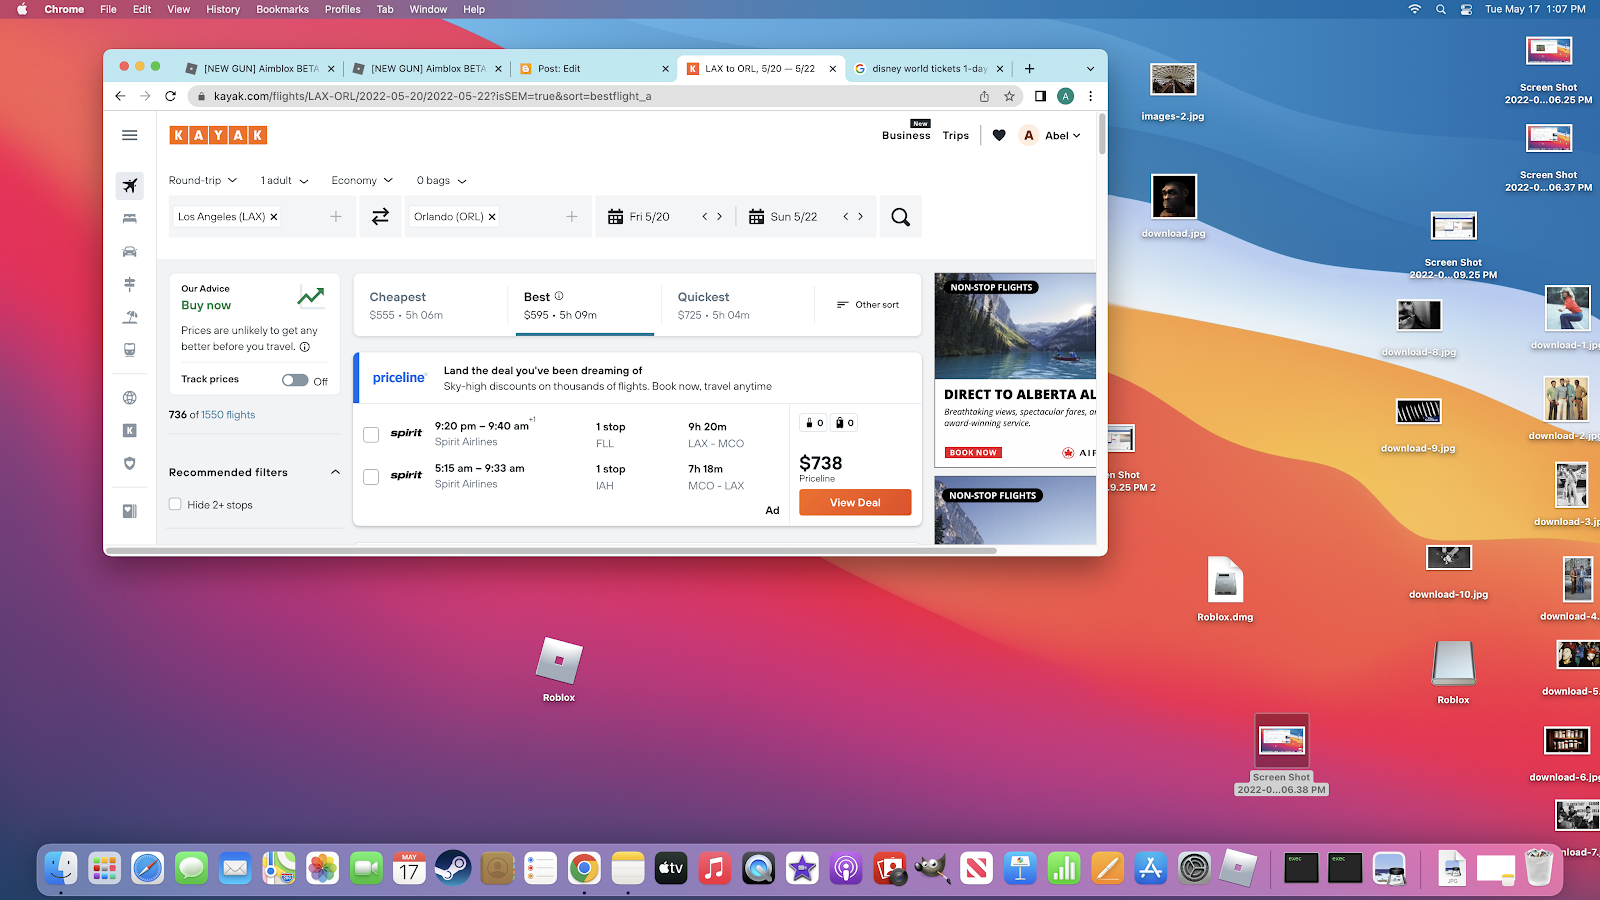Open download-10.jpg thumbnail on desktop
Screen dimensions: 1600x900
click(x=1448, y=558)
